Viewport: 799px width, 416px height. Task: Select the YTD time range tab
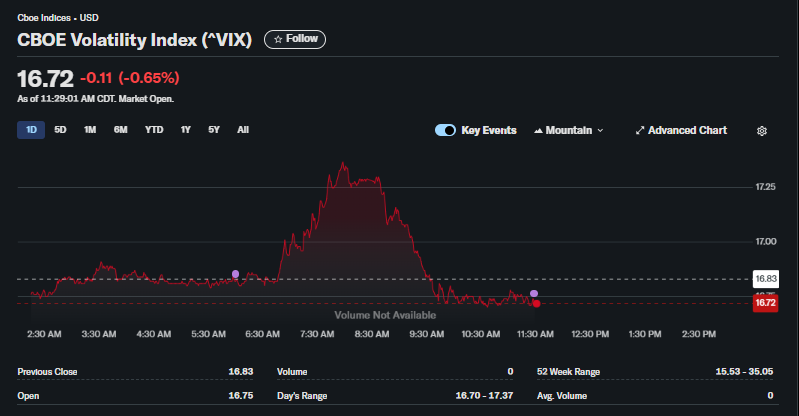point(154,130)
